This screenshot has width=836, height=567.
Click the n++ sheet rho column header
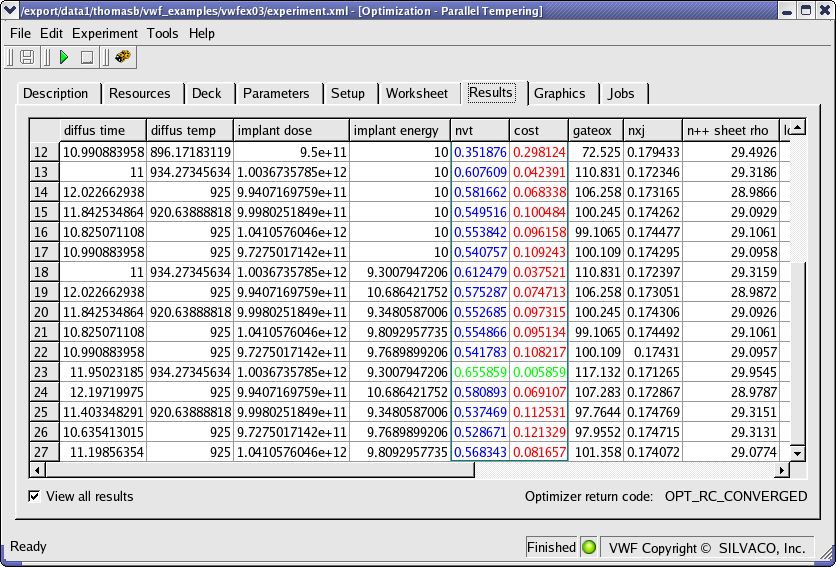[731, 131]
